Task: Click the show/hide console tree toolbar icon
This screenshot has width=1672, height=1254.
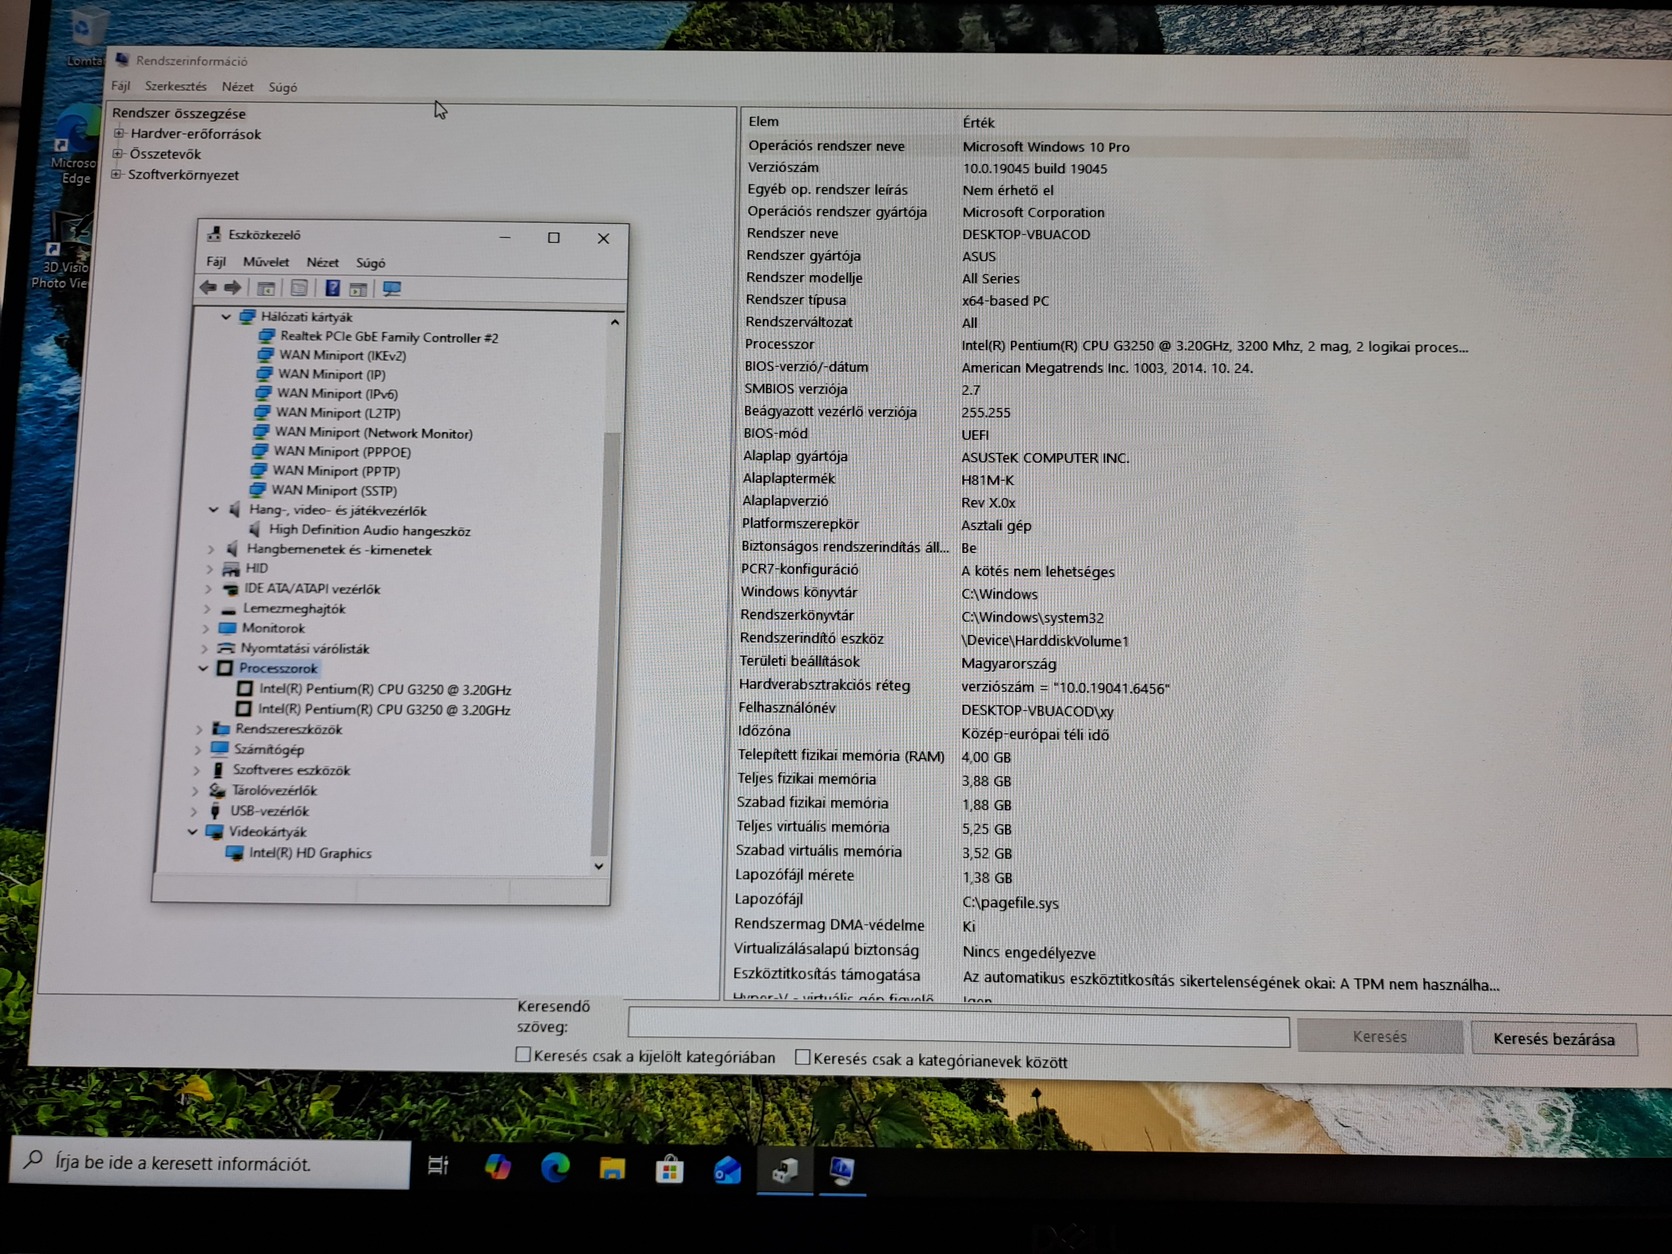Action: point(266,289)
